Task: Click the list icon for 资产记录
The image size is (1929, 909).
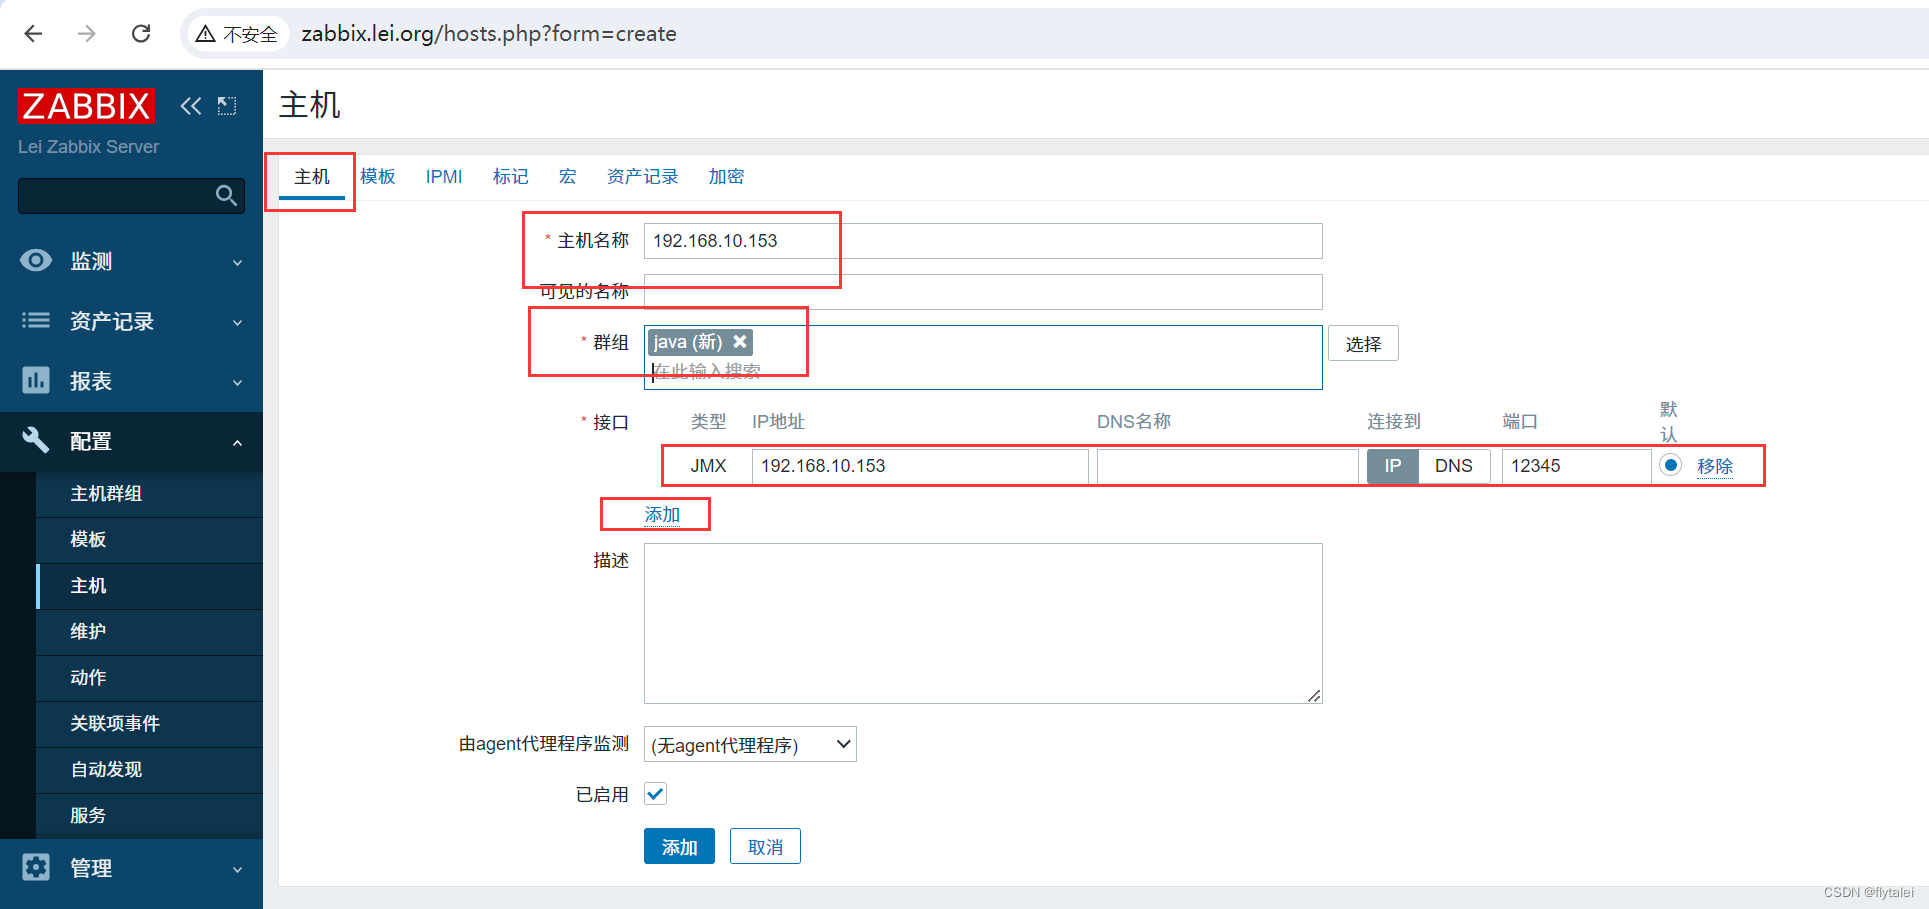Action: tap(36, 321)
